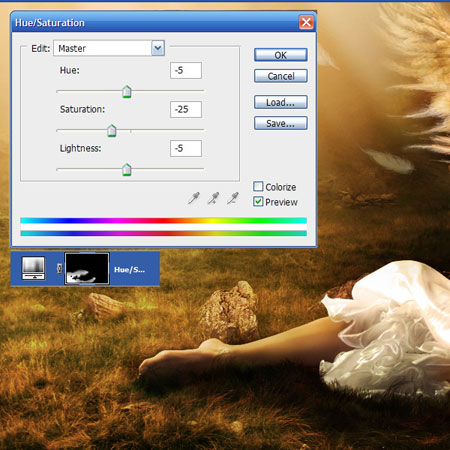Click the Saturation slider handle
The width and height of the screenshot is (450, 450).
112,131
